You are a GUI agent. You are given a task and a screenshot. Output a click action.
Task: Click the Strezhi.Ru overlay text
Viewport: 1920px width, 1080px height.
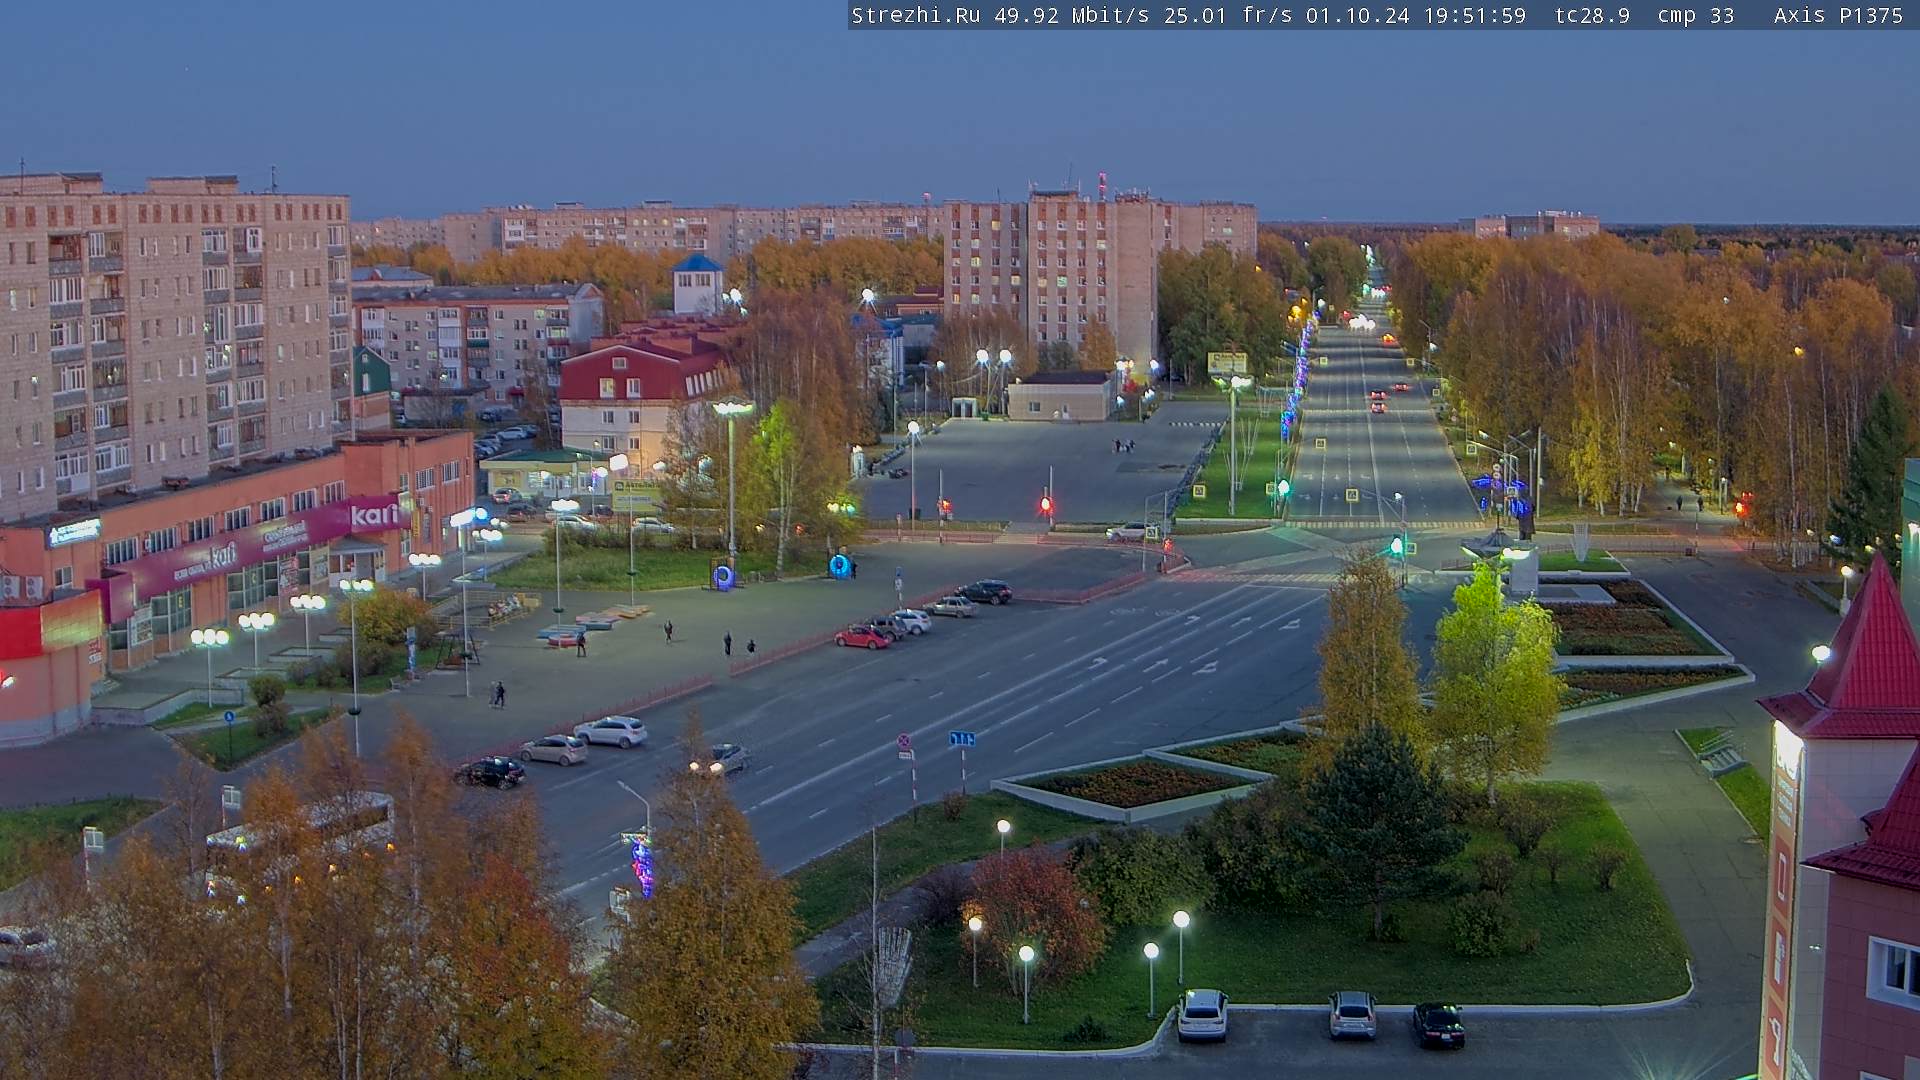(x=915, y=16)
